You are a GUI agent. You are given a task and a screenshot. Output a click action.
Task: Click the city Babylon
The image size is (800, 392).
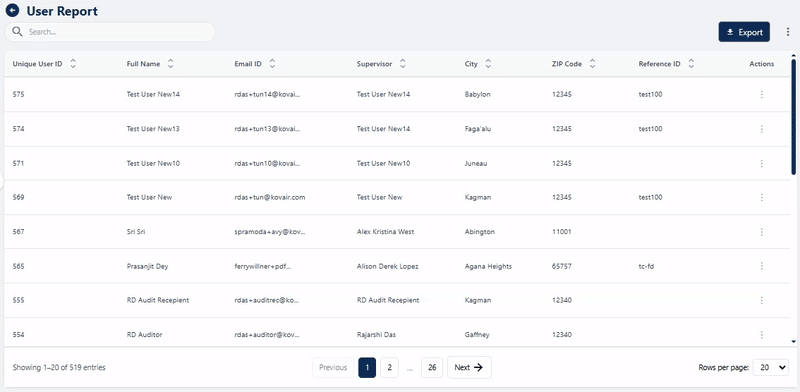pyautogui.click(x=478, y=94)
